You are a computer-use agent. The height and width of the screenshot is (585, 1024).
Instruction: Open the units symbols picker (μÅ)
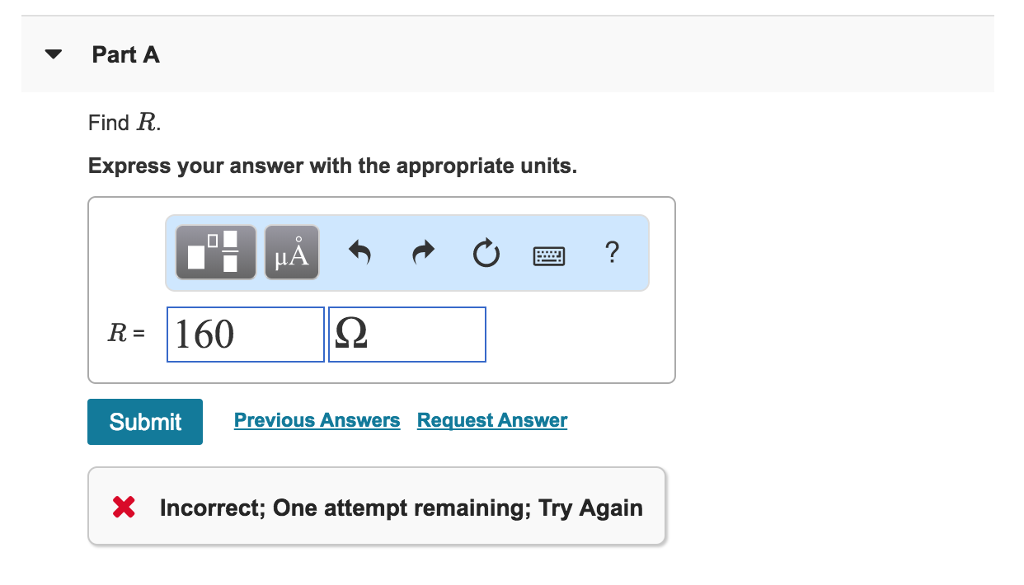291,252
